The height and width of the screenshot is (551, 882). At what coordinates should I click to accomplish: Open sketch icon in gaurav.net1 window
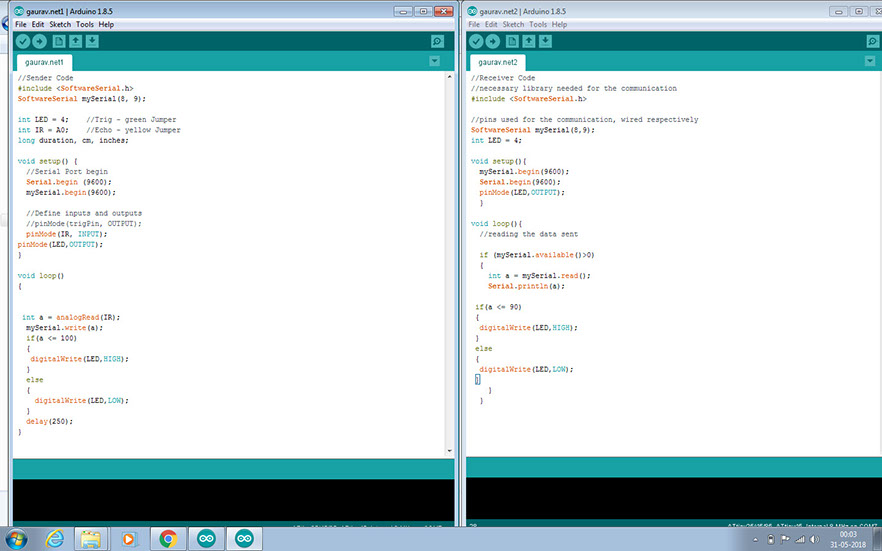[x=75, y=41]
